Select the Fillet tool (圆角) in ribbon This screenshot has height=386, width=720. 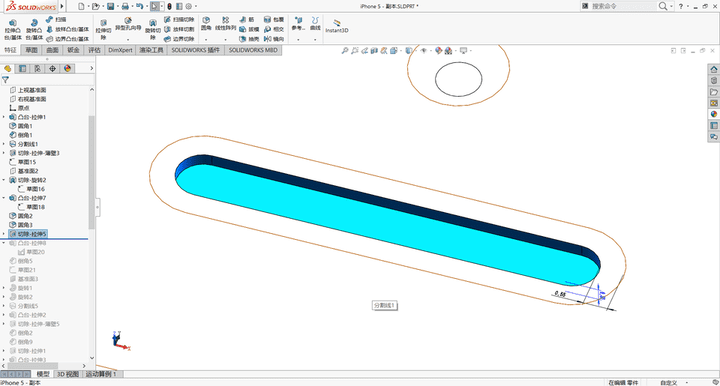[206, 24]
